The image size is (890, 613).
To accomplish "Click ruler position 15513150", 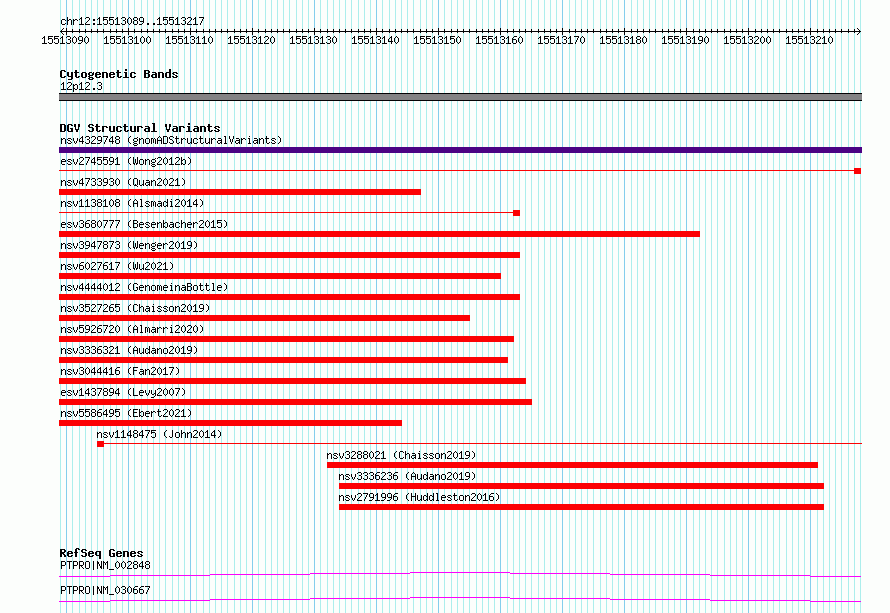I will [x=437, y=40].
